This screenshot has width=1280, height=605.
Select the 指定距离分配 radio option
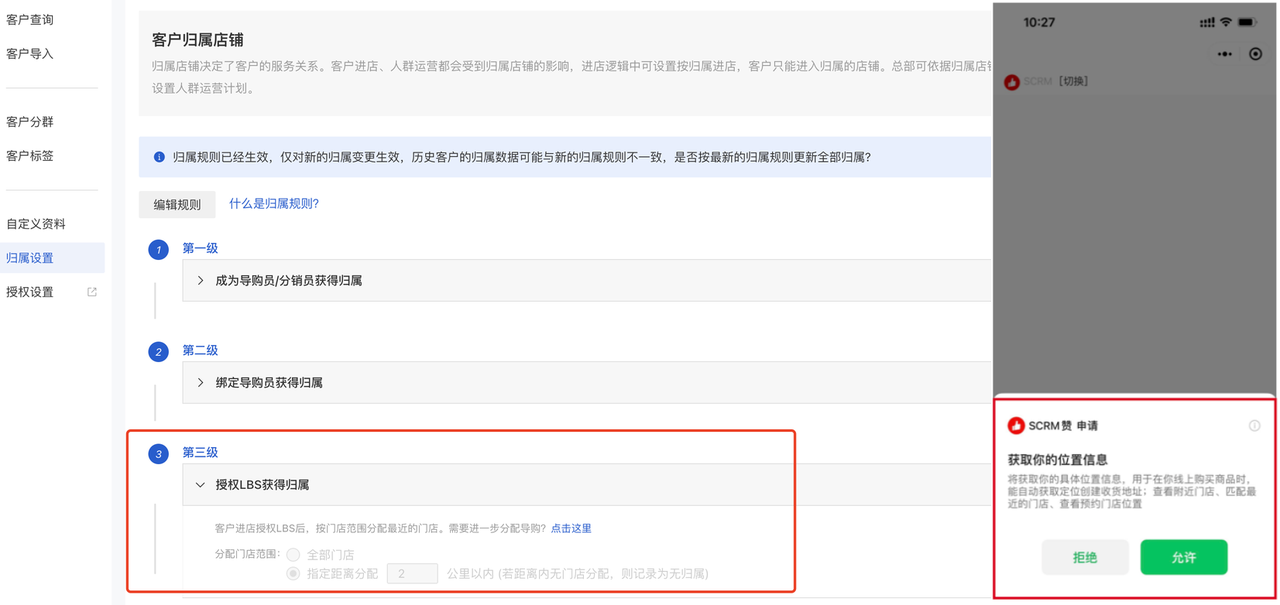point(293,574)
